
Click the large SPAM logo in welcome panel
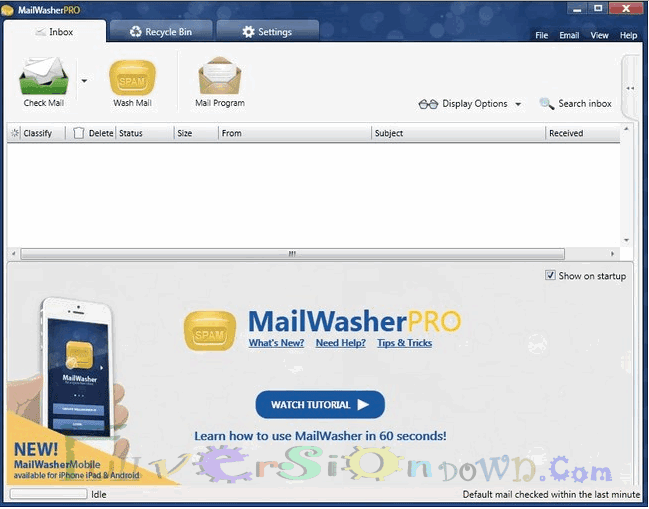pyautogui.click(x=210, y=331)
